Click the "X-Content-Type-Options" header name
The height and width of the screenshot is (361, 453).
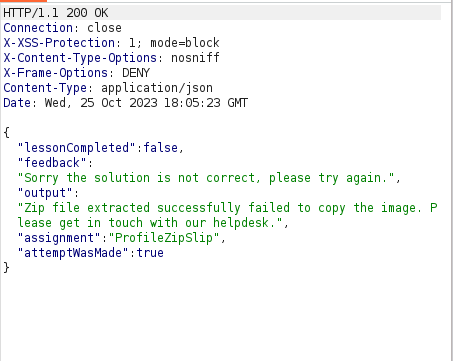[80, 58]
